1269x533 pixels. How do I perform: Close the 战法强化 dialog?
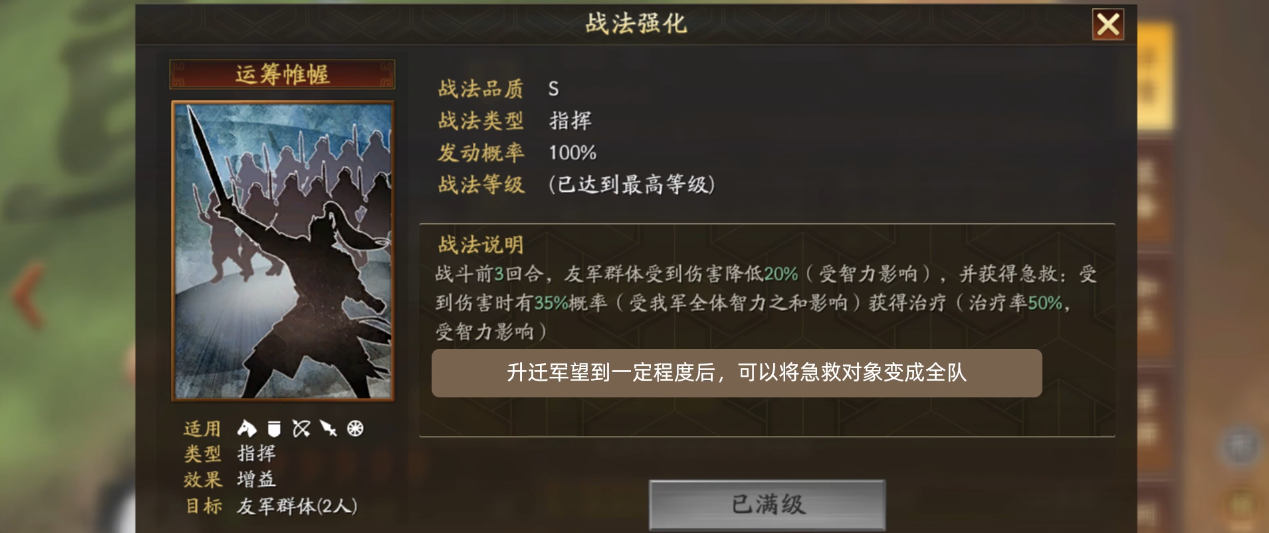pyautogui.click(x=1108, y=24)
